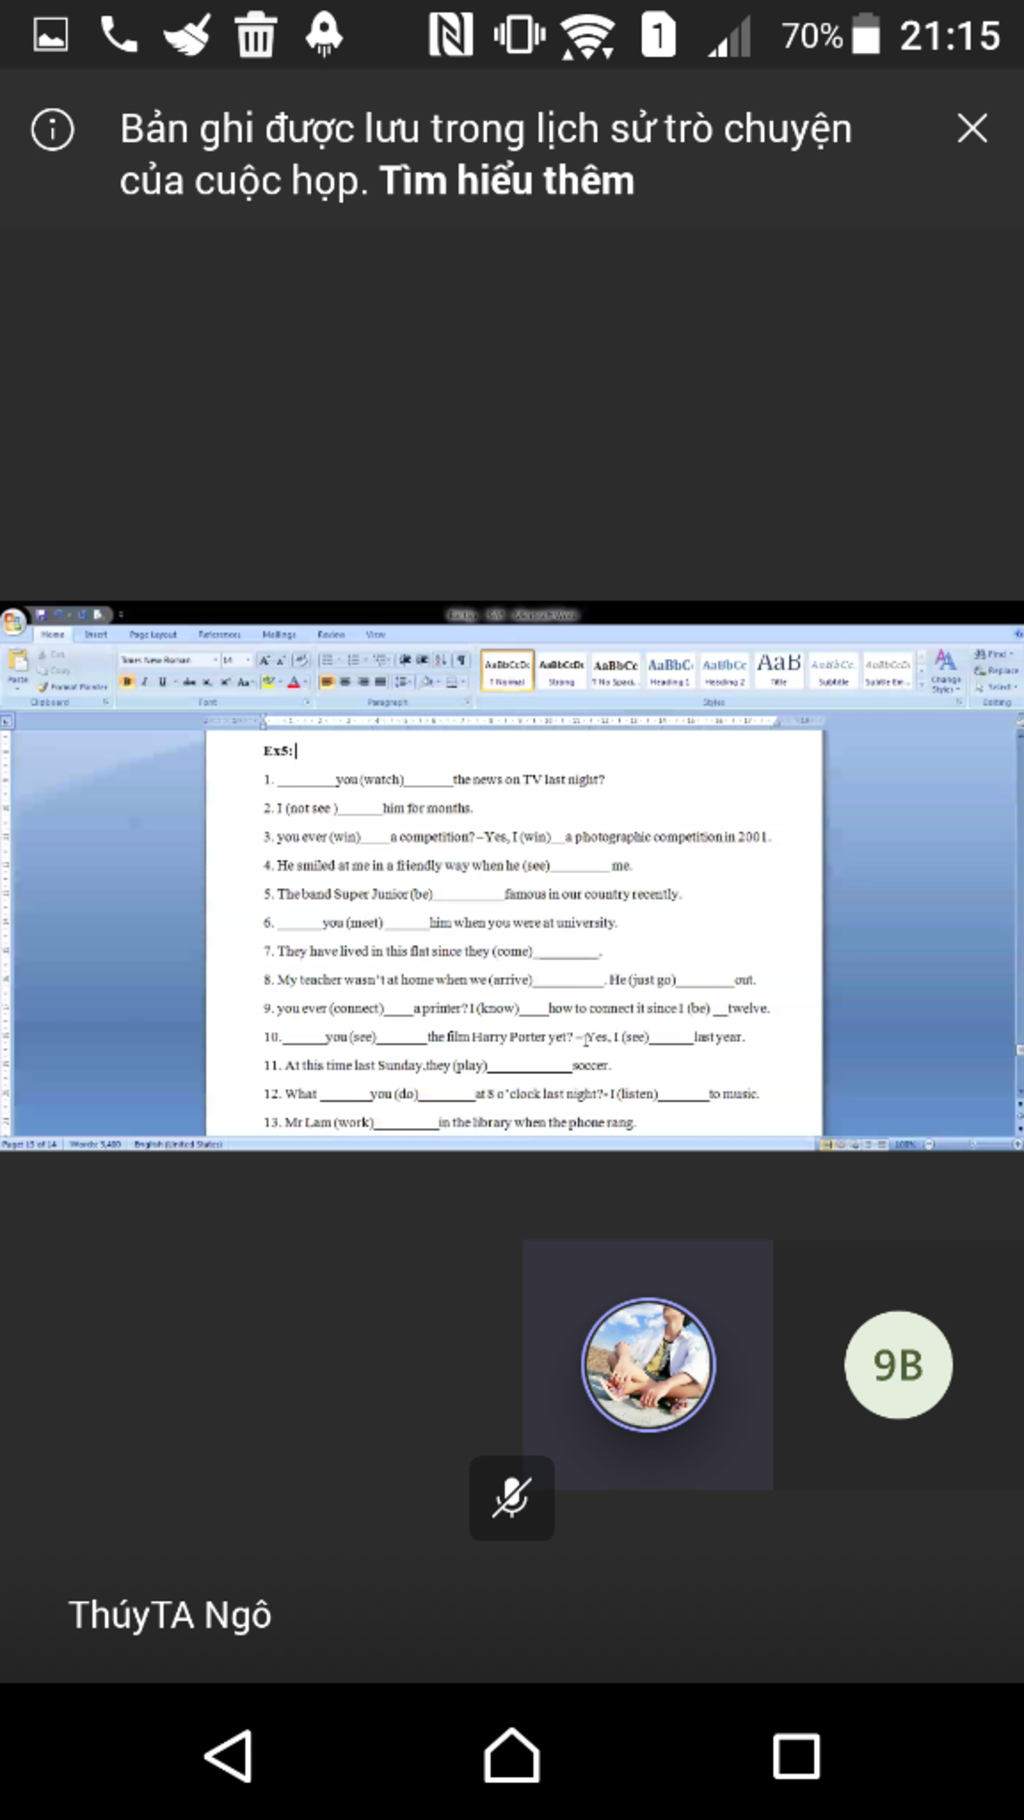1024x1820 pixels.
Task: Click the Clear Formatting icon
Action: pyautogui.click(x=301, y=660)
